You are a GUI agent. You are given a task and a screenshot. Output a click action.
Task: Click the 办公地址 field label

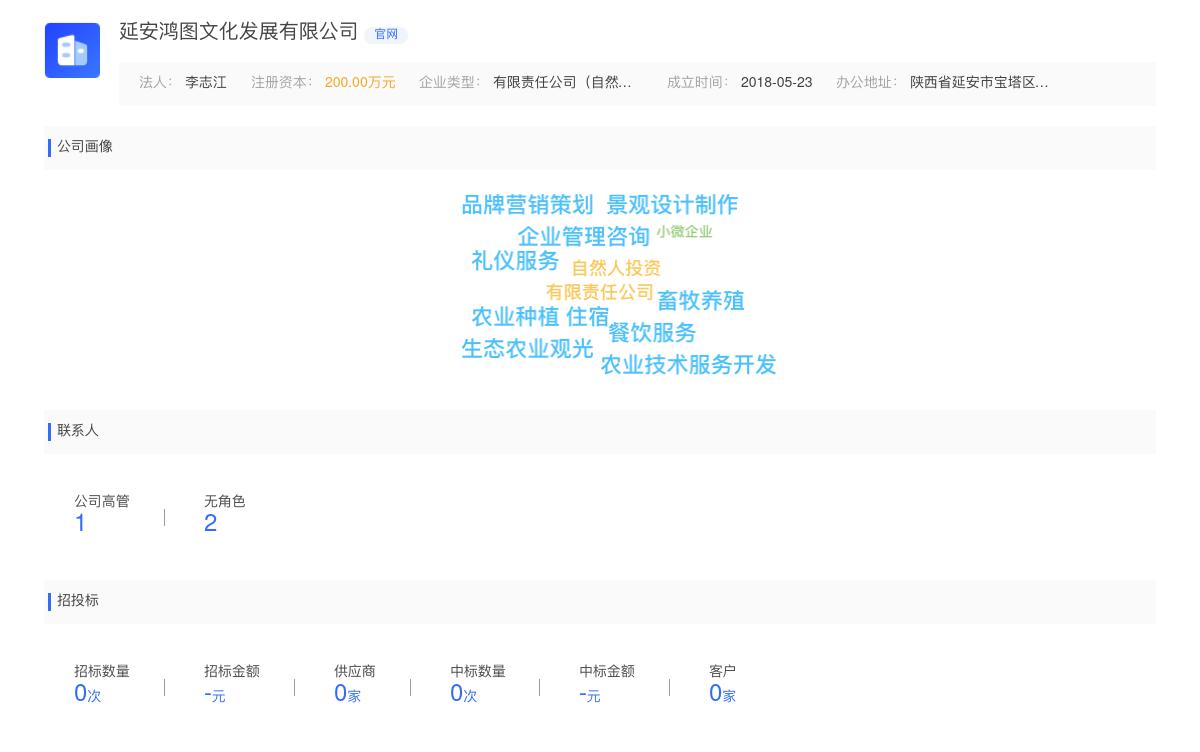866,83
